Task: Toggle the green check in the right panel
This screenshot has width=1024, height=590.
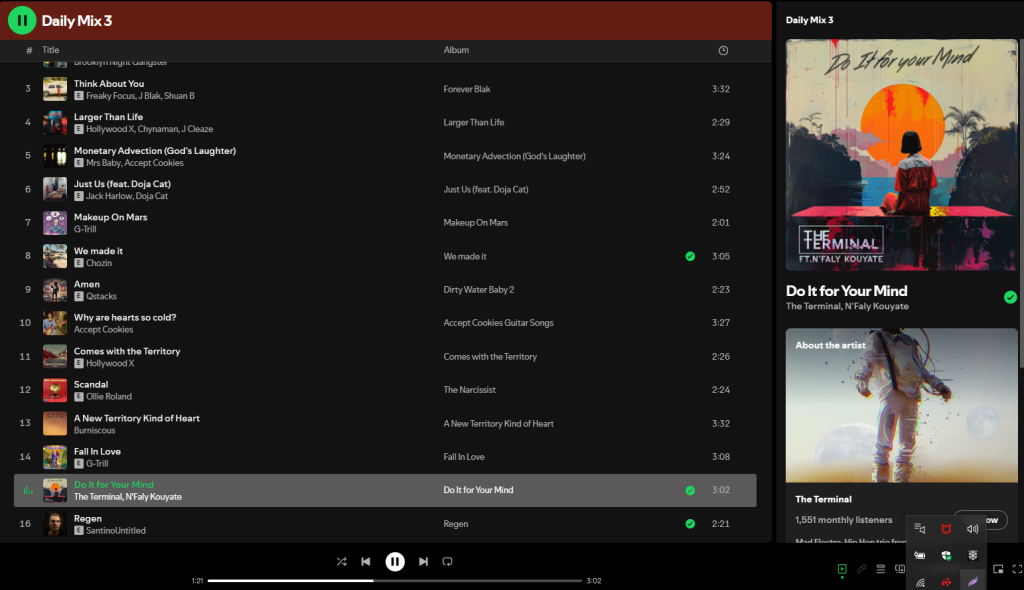Action: [1010, 297]
